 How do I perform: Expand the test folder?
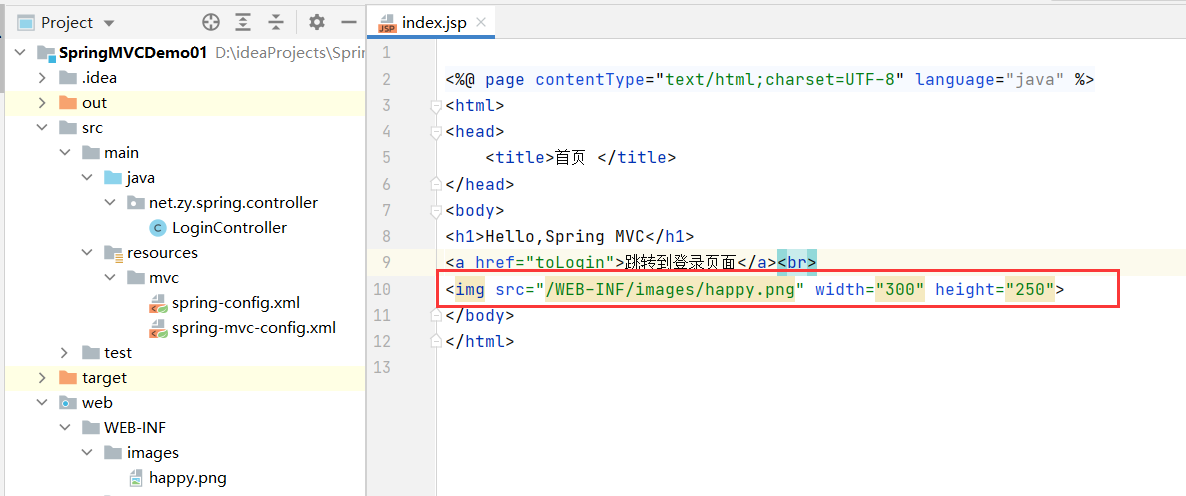tap(65, 352)
